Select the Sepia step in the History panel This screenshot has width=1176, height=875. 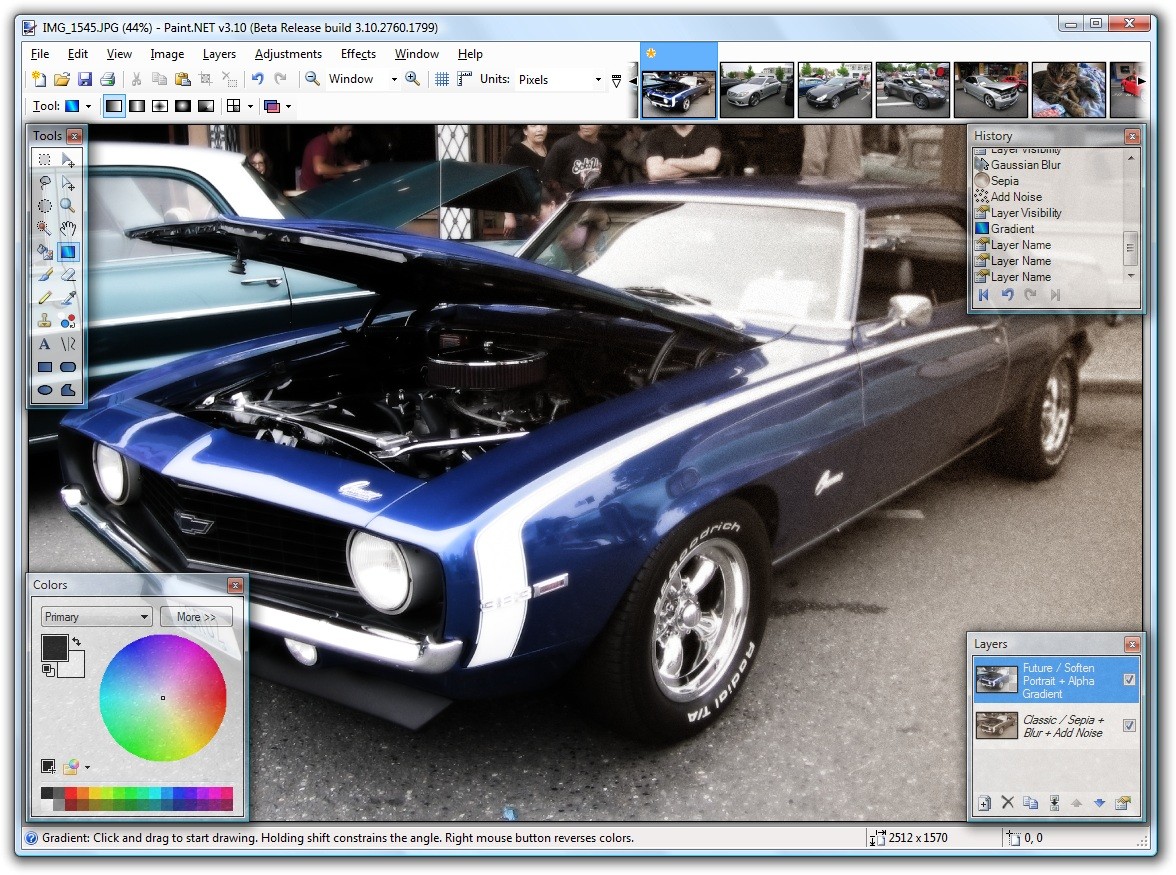[x=1003, y=180]
